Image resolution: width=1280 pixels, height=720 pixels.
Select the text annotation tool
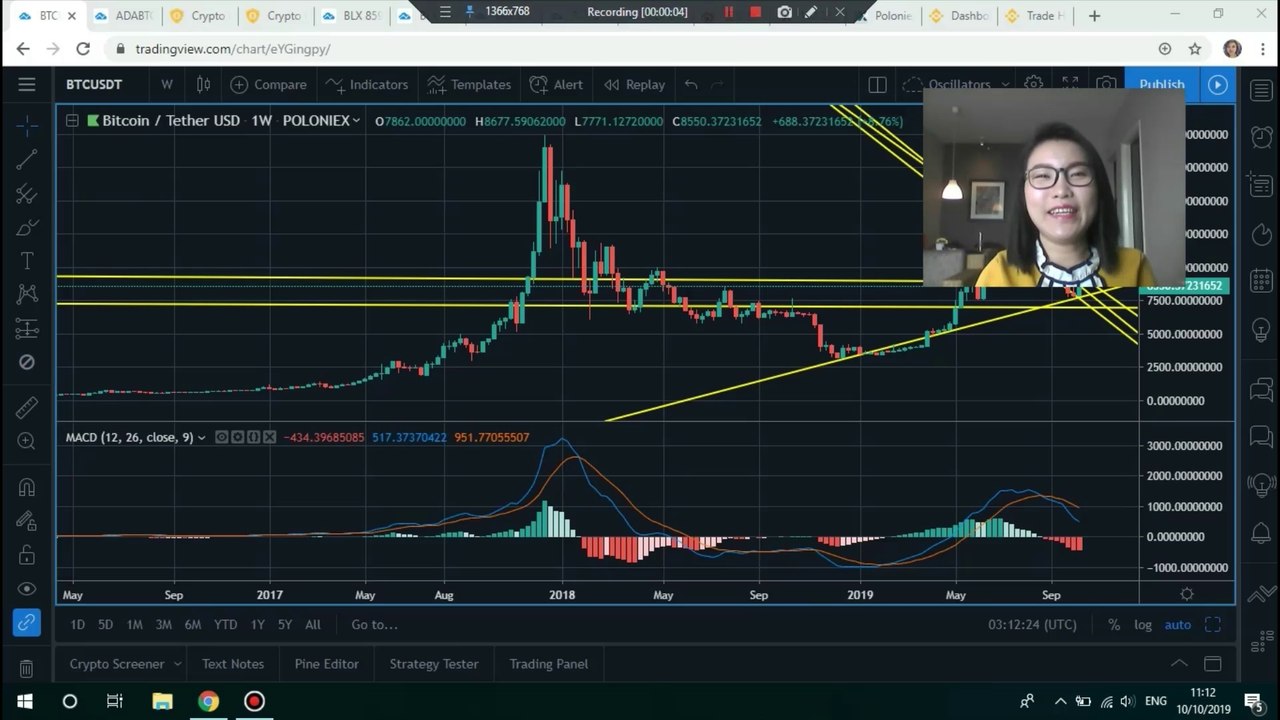[x=27, y=261]
